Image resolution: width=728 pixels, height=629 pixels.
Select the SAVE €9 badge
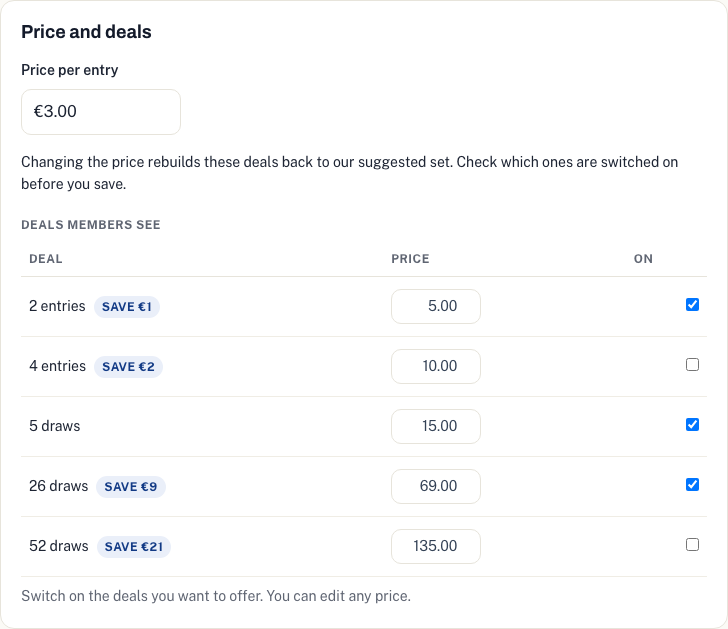pyautogui.click(x=130, y=486)
